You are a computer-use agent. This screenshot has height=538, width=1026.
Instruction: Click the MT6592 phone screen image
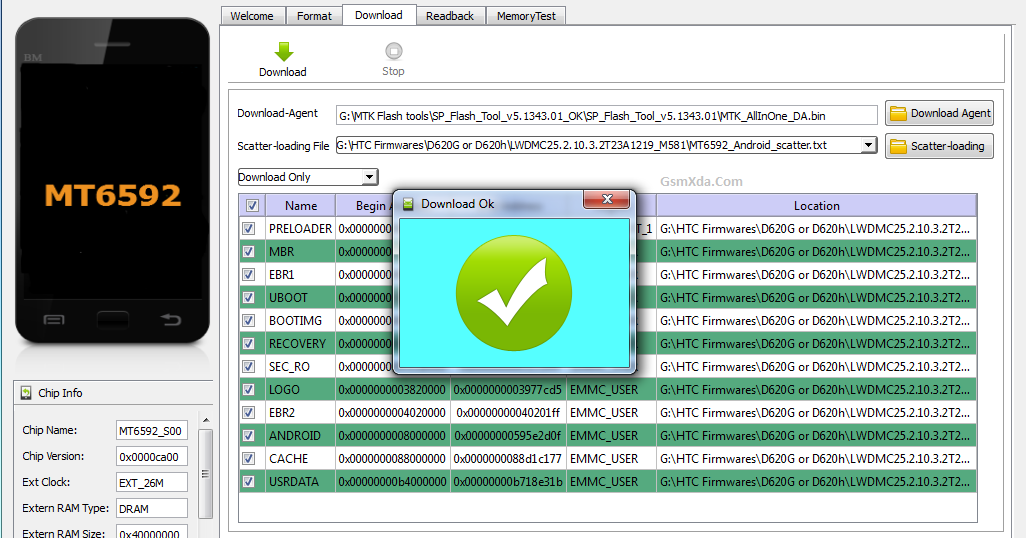(113, 182)
